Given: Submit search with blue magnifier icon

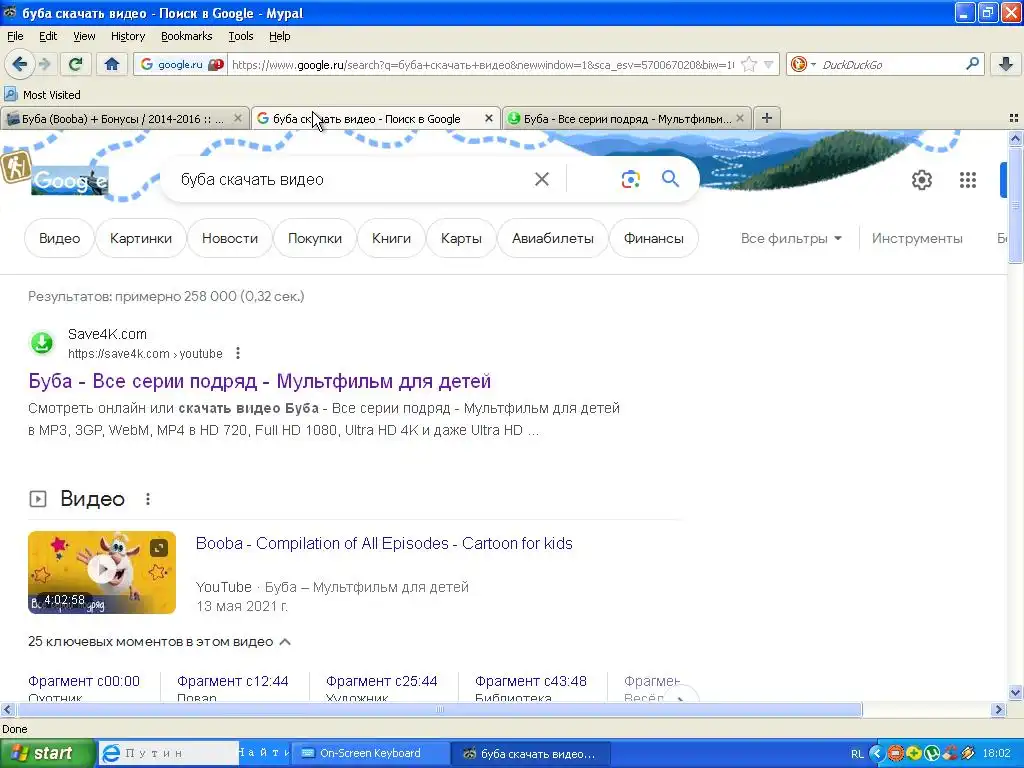Looking at the screenshot, I should pos(671,178).
